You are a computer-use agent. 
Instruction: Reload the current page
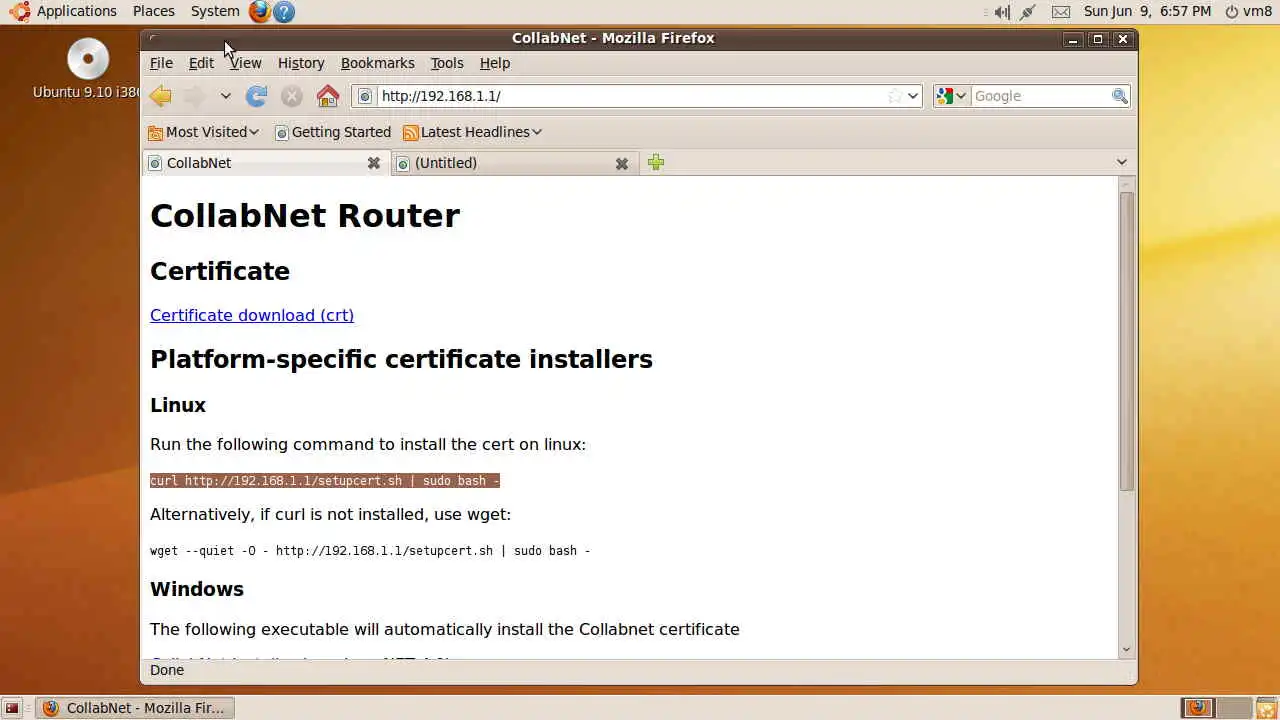click(257, 96)
